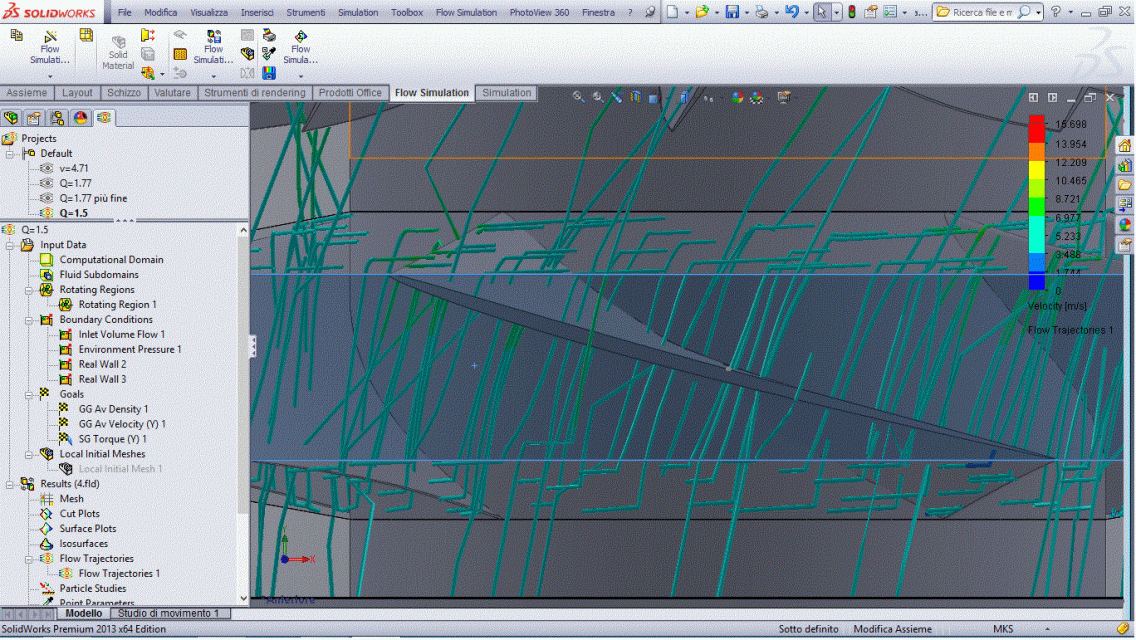The image size is (1136, 640).
Task: Undo the last action
Action: pos(791,12)
